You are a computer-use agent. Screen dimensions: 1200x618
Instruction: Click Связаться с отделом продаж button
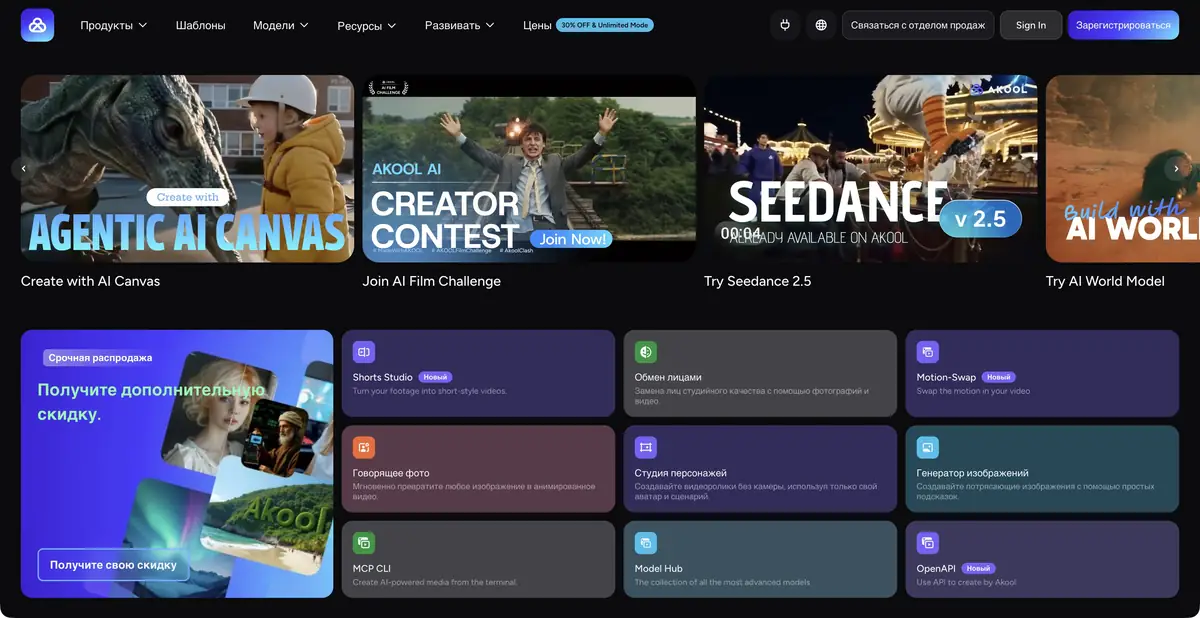click(918, 25)
